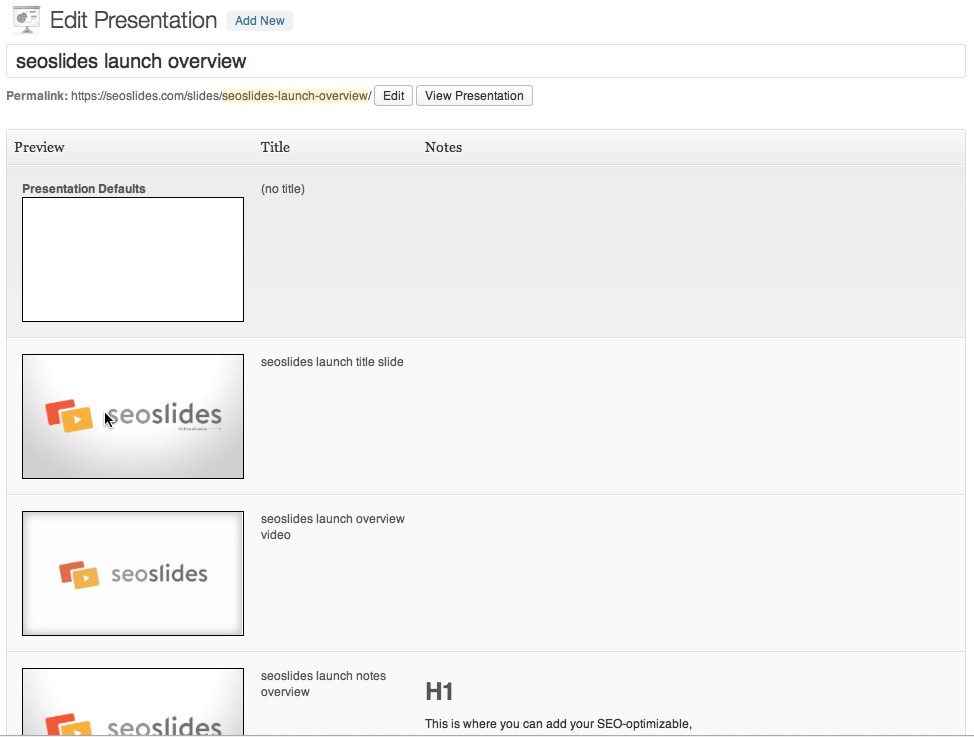The width and height of the screenshot is (974, 737).
Task: Click the permalink Edit button
Action: 393,96
